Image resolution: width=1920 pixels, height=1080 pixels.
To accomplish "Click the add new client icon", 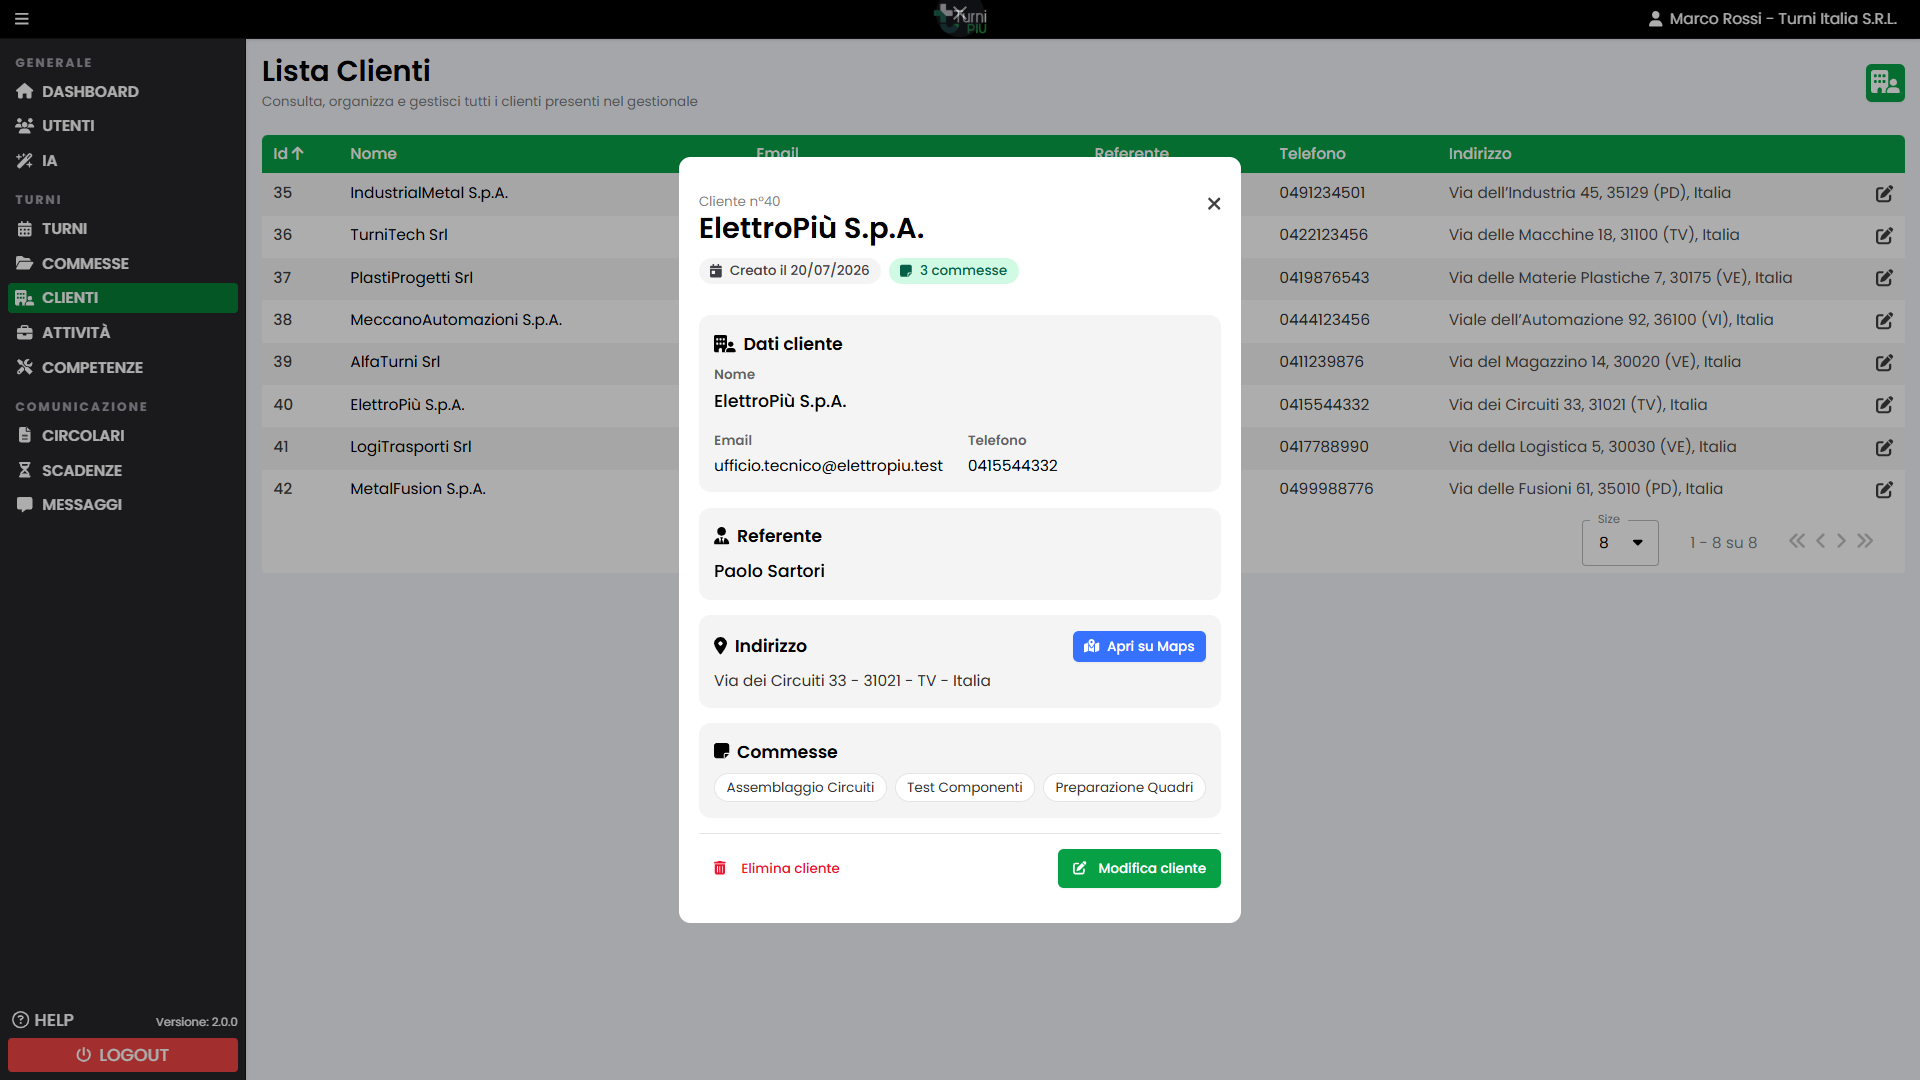I will 1885,82.
